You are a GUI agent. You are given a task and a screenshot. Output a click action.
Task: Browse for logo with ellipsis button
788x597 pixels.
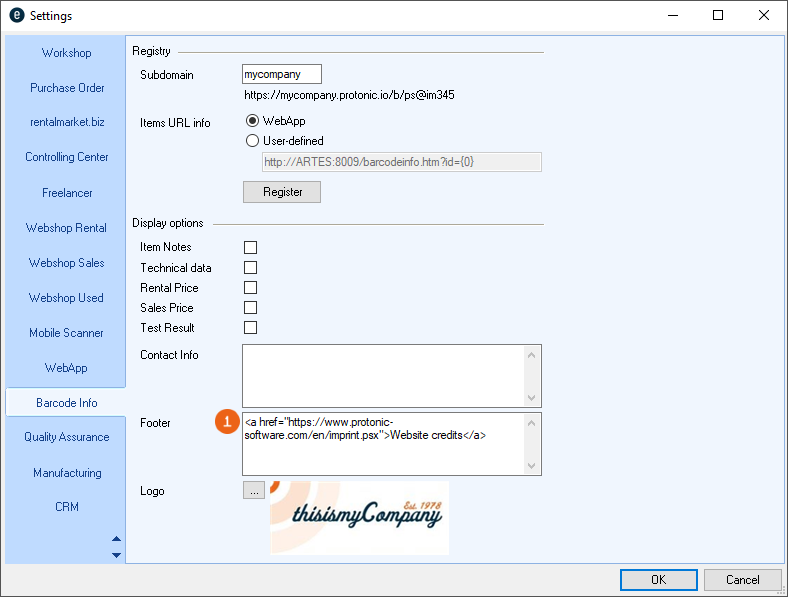coord(254,491)
